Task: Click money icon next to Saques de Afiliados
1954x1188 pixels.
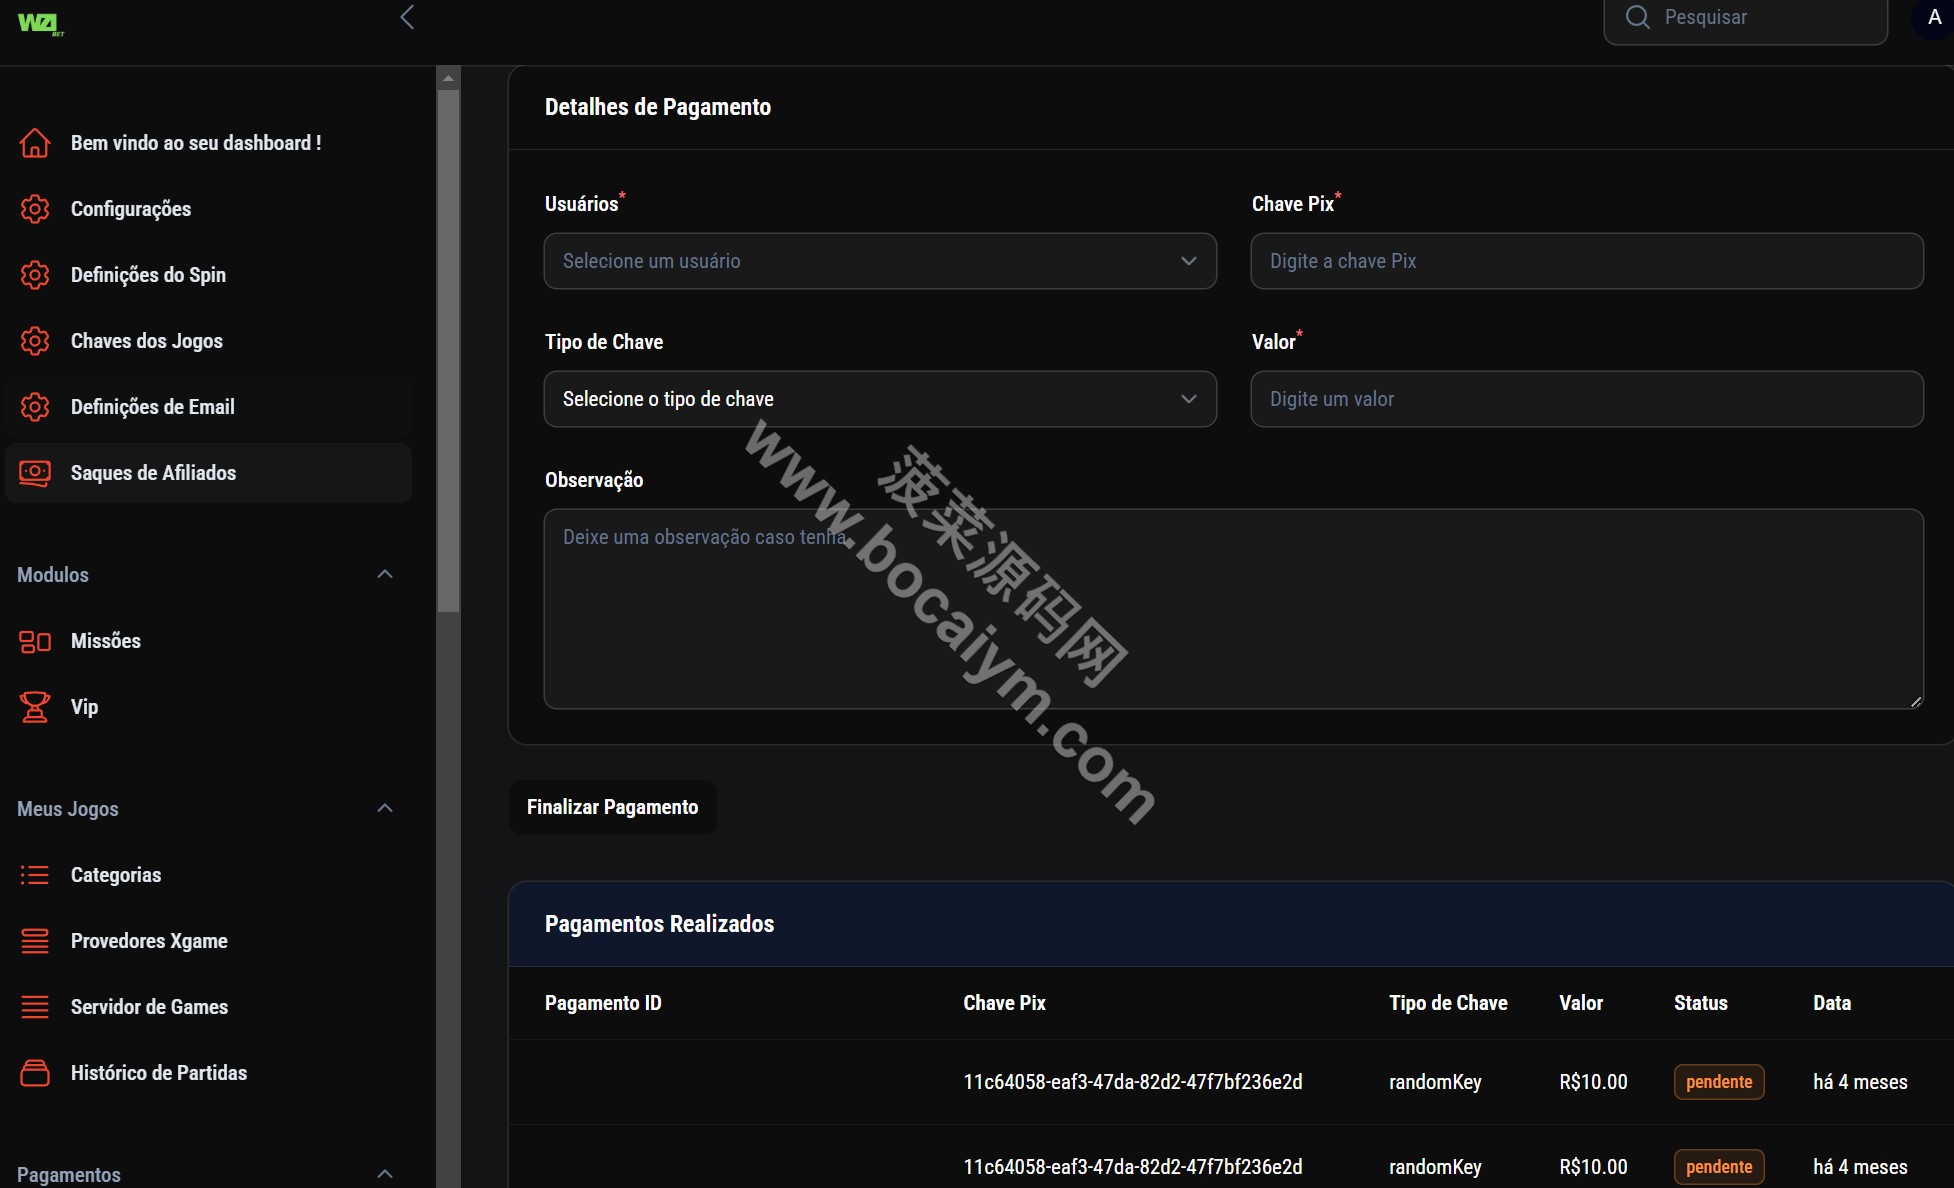Action: click(x=35, y=473)
